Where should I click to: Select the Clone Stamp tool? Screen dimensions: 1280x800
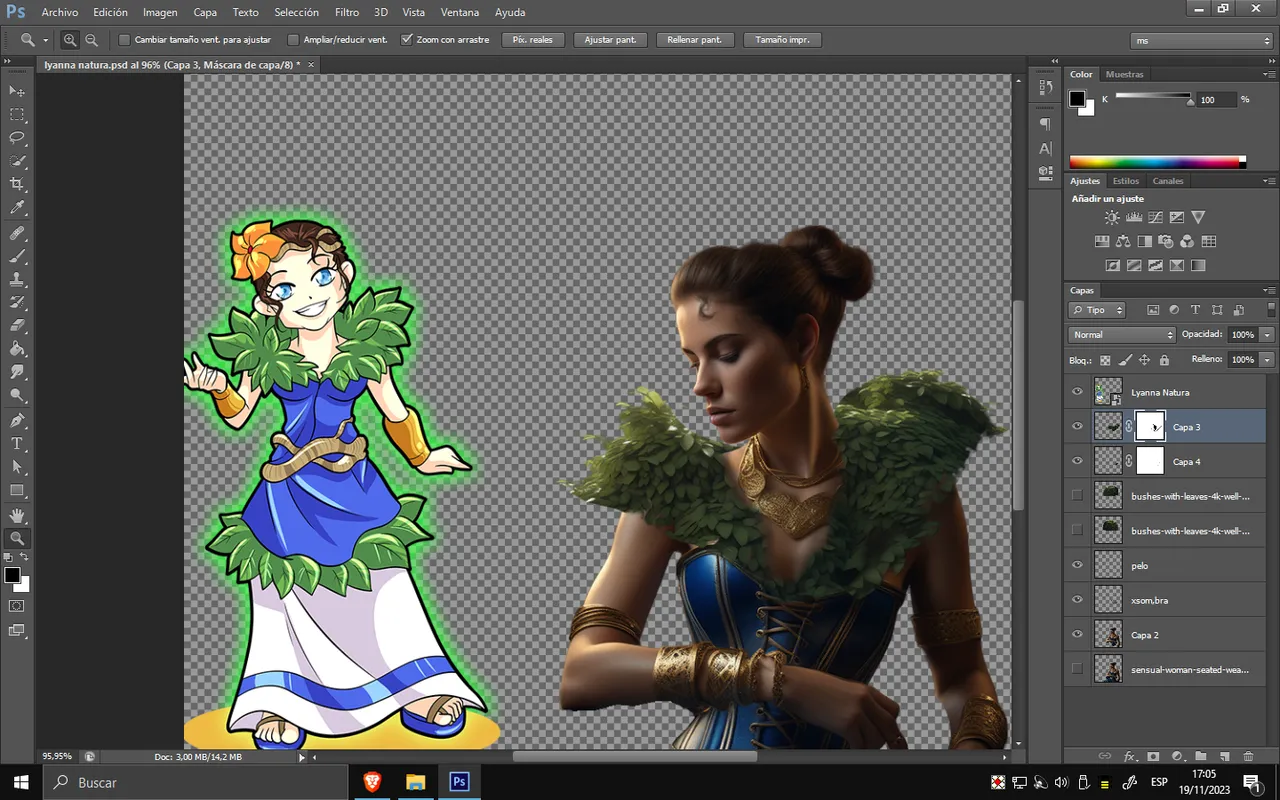coord(17,279)
